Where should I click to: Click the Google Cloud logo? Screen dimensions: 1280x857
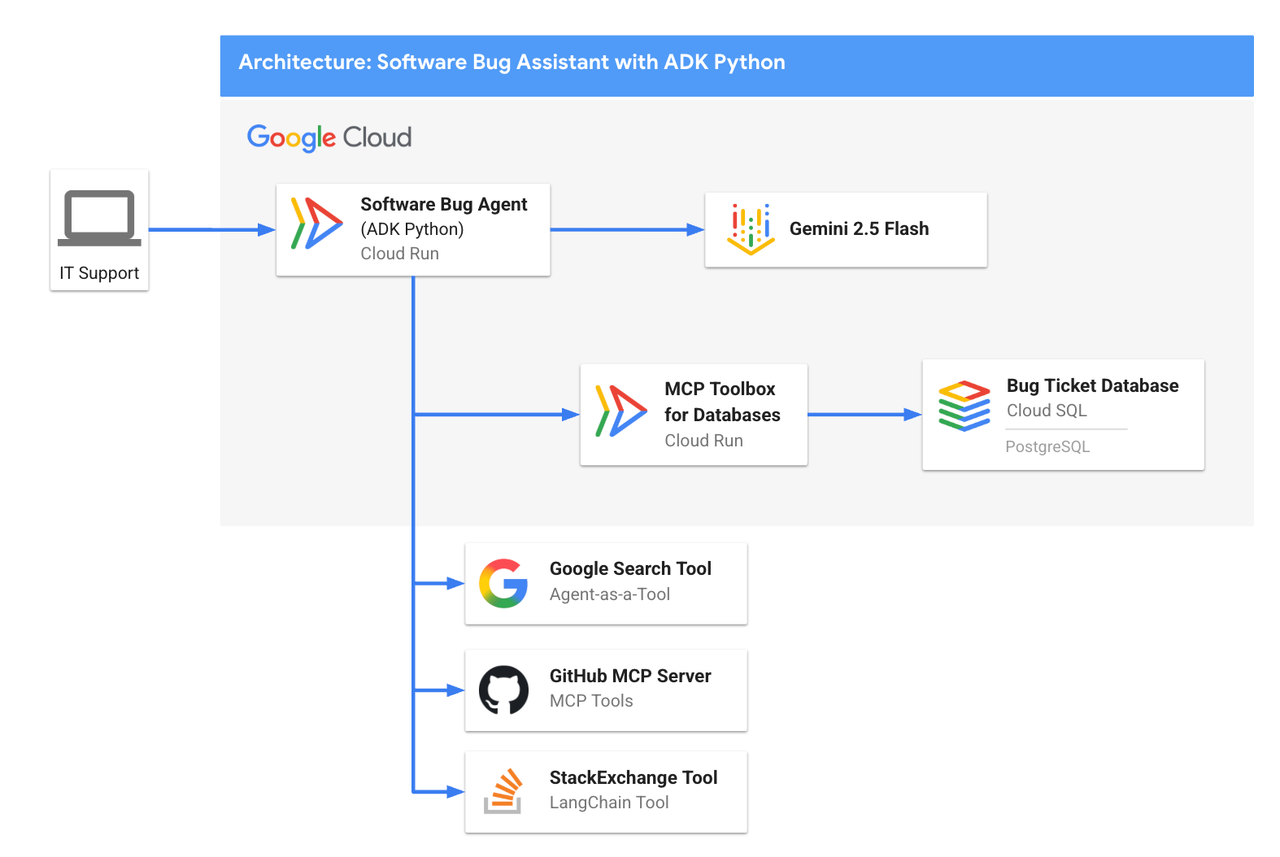point(329,137)
